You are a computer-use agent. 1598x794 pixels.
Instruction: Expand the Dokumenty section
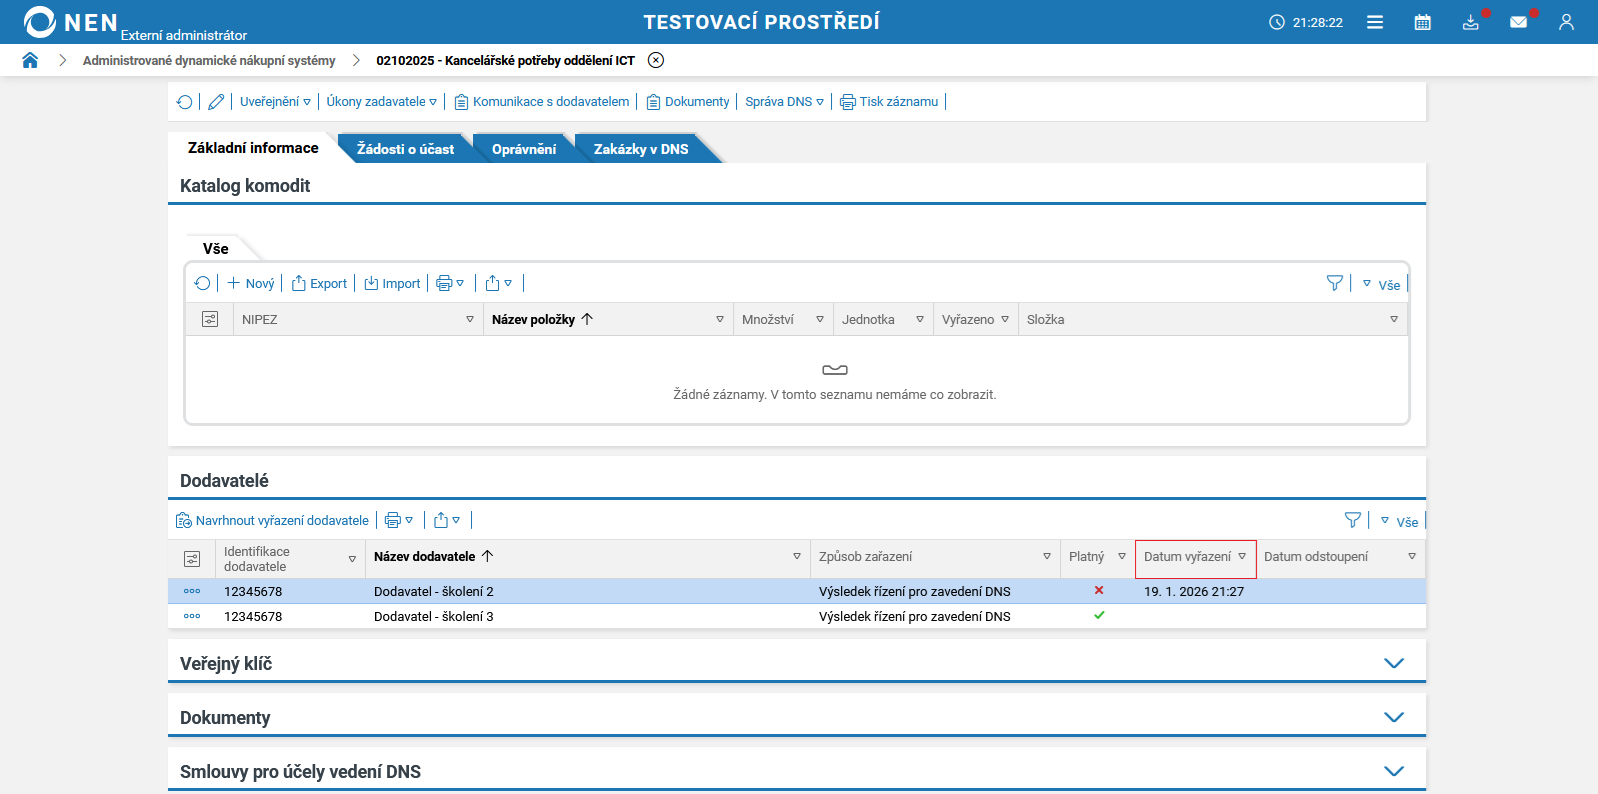tap(1394, 717)
